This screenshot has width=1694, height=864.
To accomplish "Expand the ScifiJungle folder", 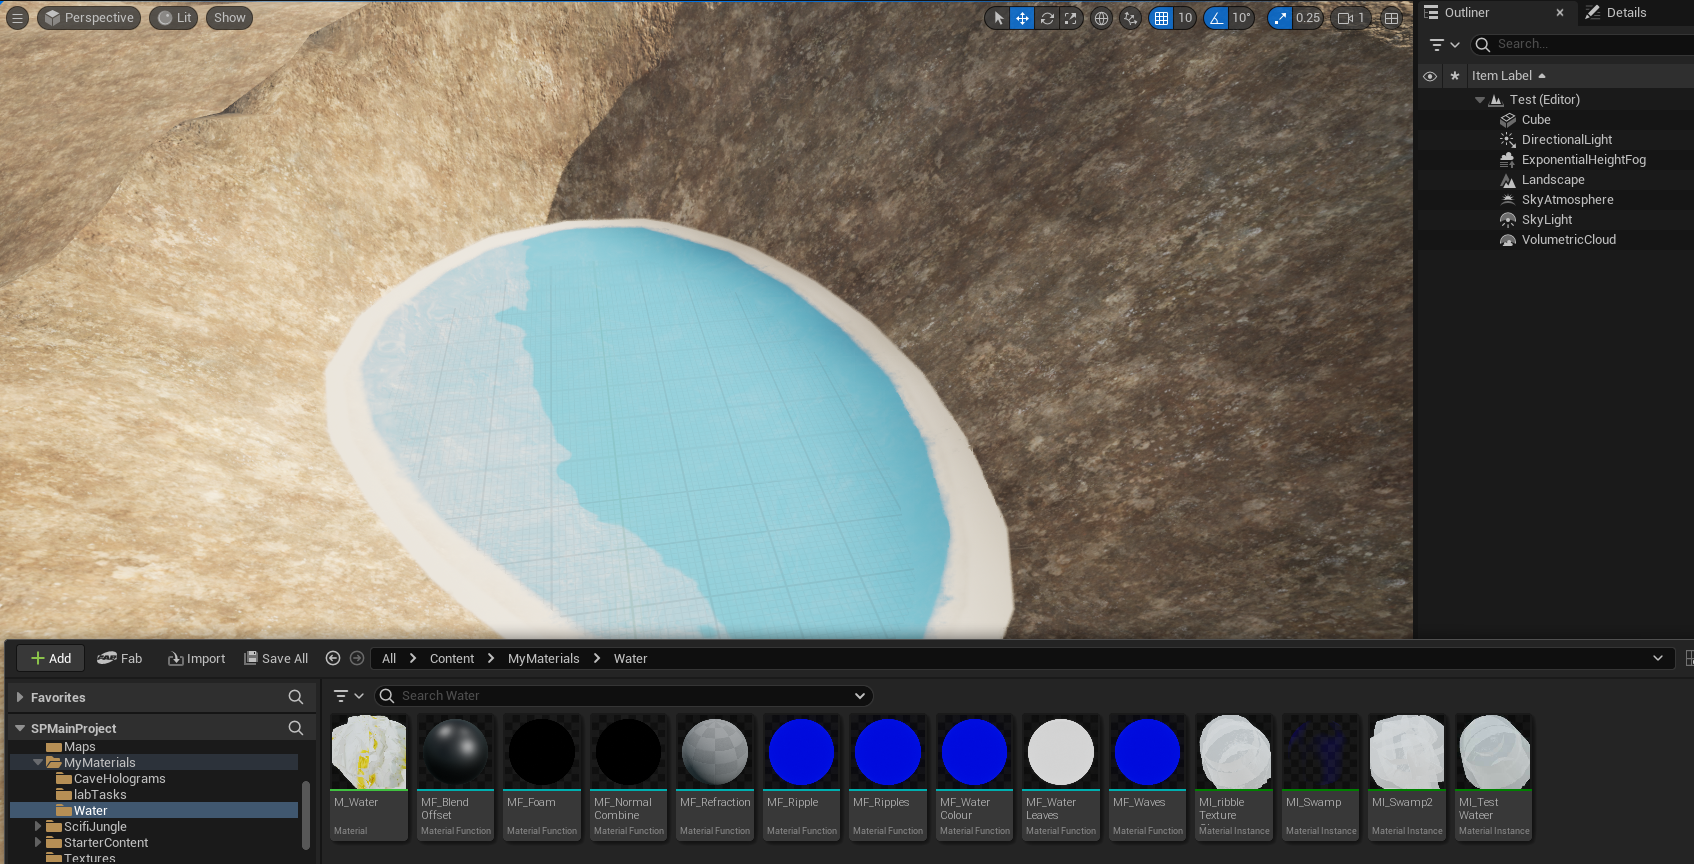I will click(38, 826).
